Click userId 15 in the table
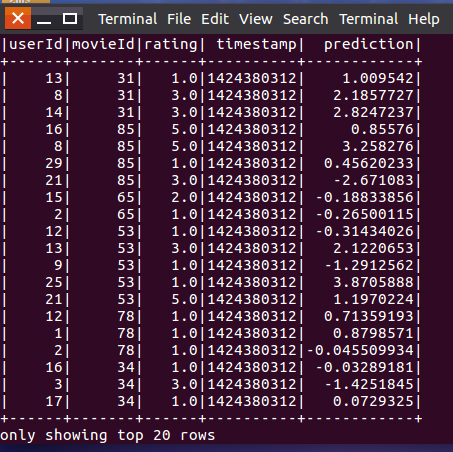453x452 pixels. [54, 198]
